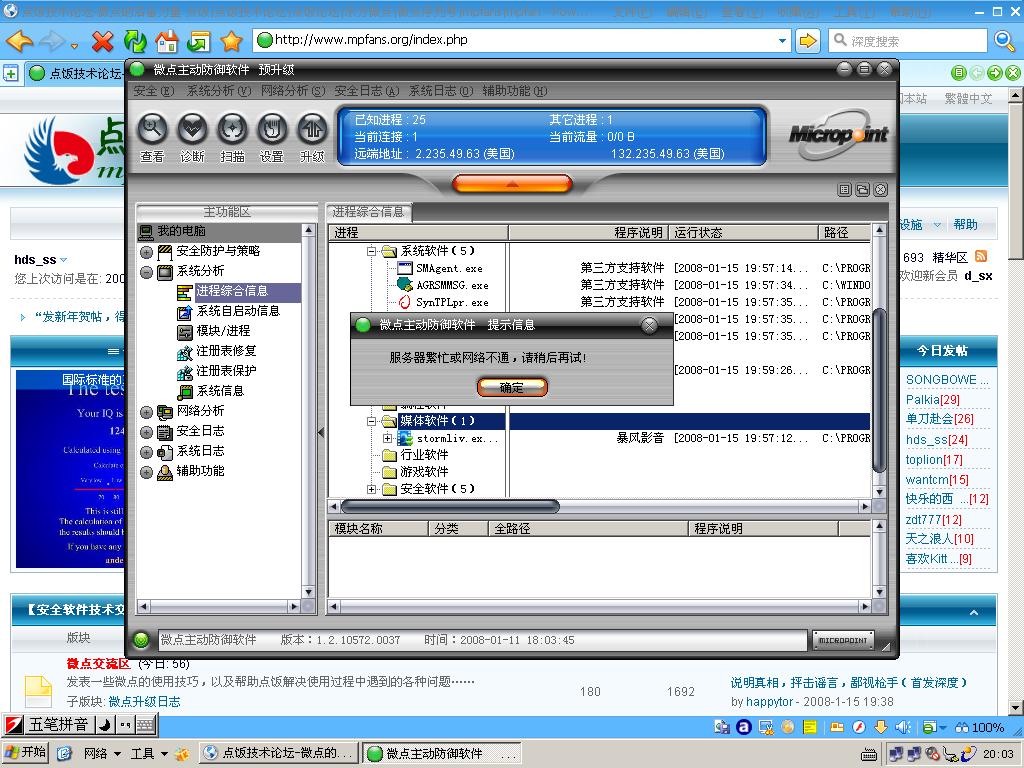This screenshot has width=1024, height=768.
Task: Open the 繁體中文 language link
Action: (968, 99)
